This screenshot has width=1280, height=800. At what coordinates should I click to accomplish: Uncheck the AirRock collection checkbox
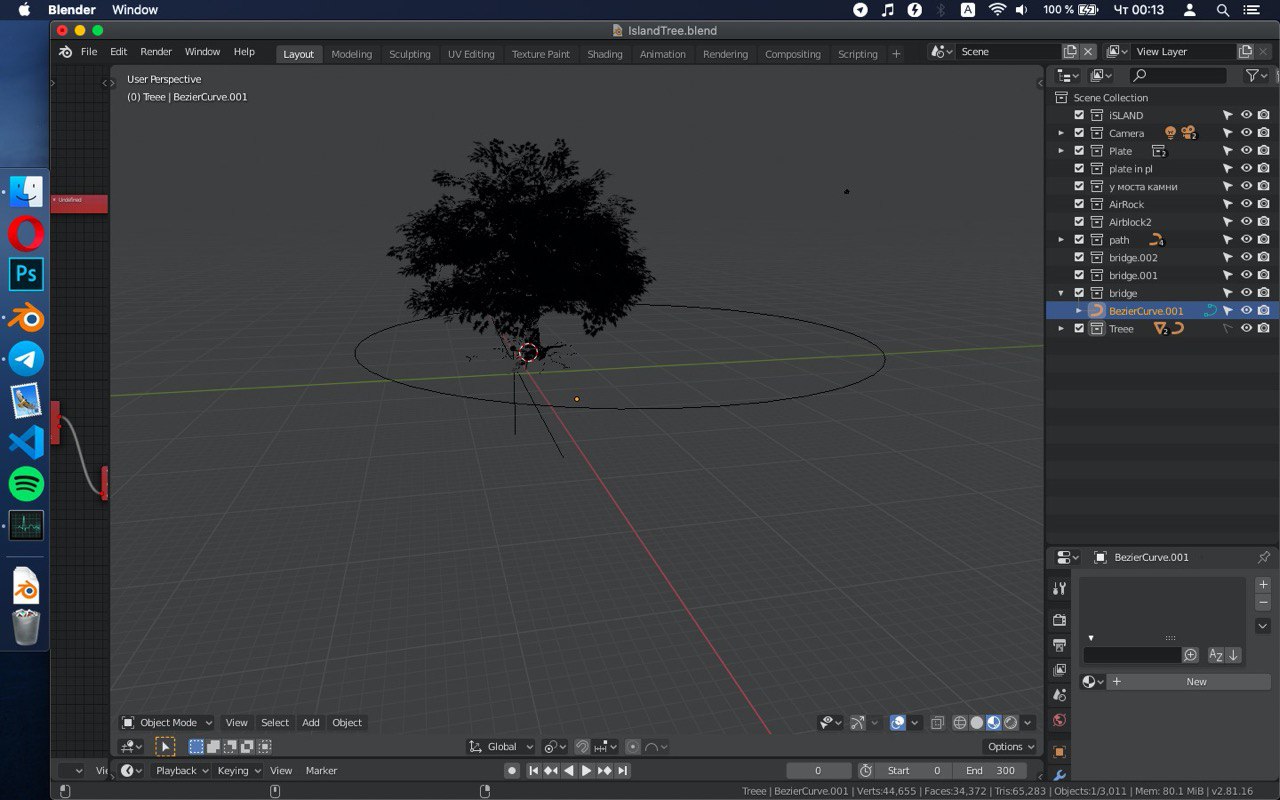(x=1079, y=204)
